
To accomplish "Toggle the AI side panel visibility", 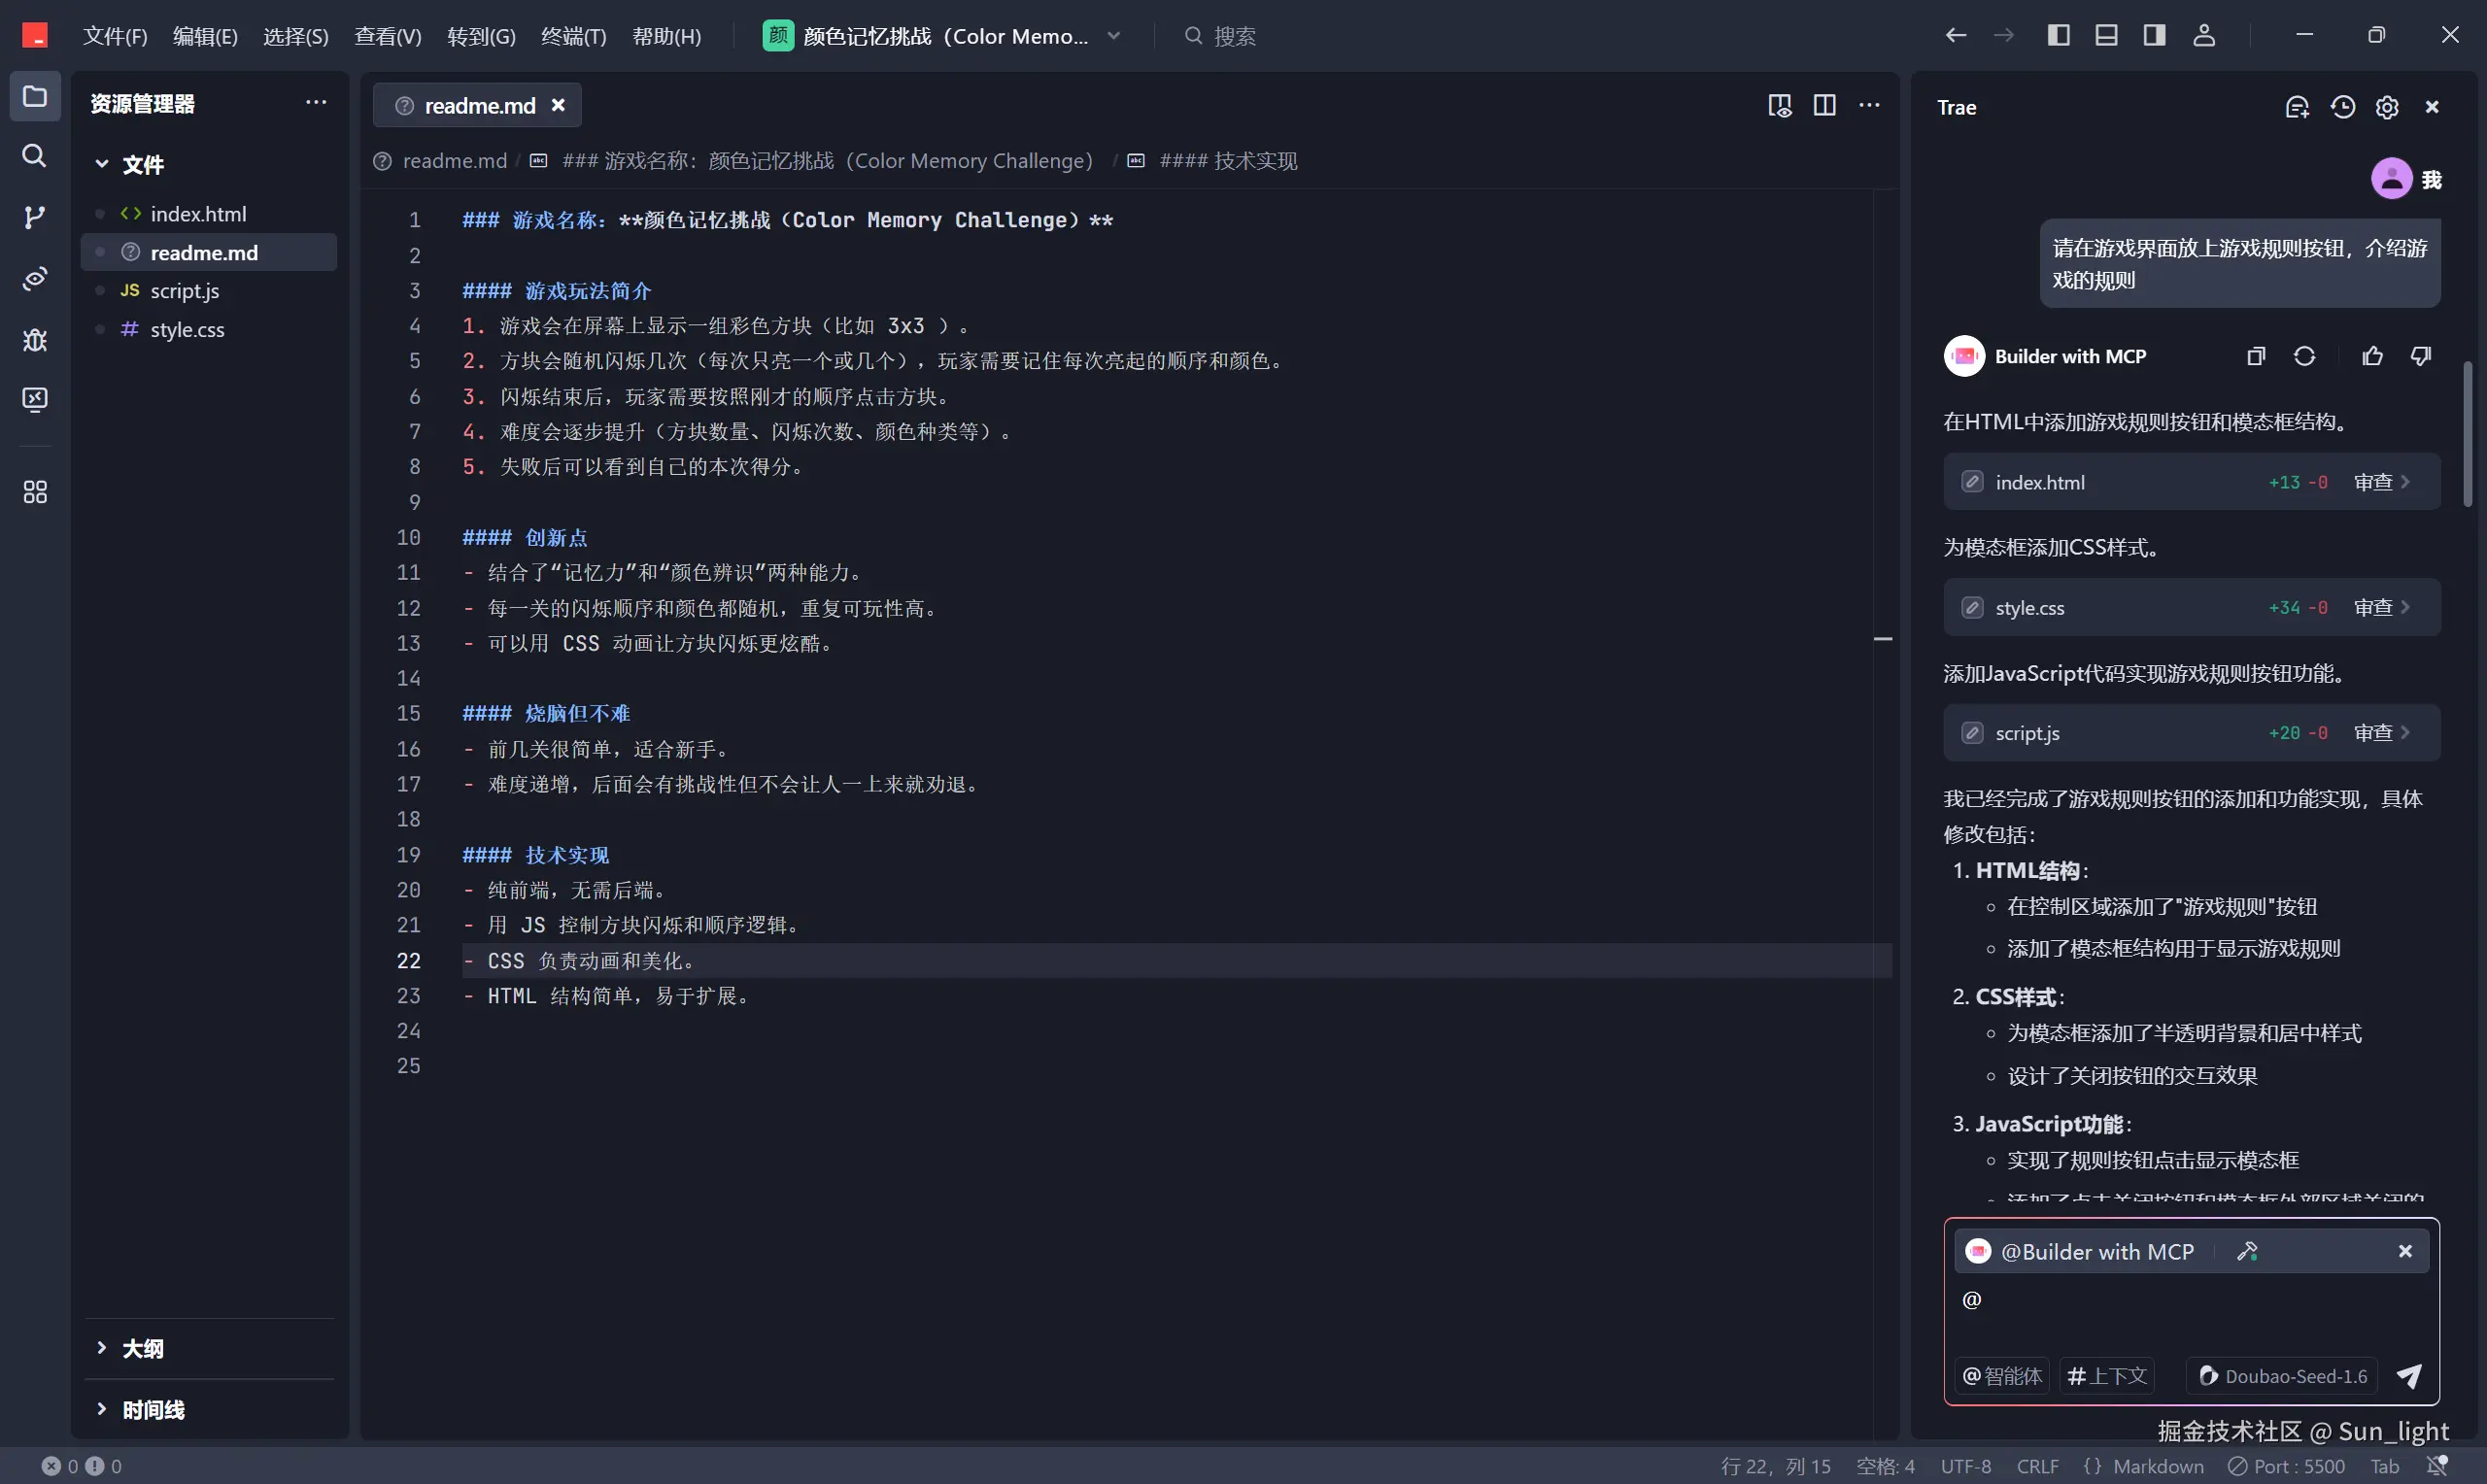I will point(2154,36).
